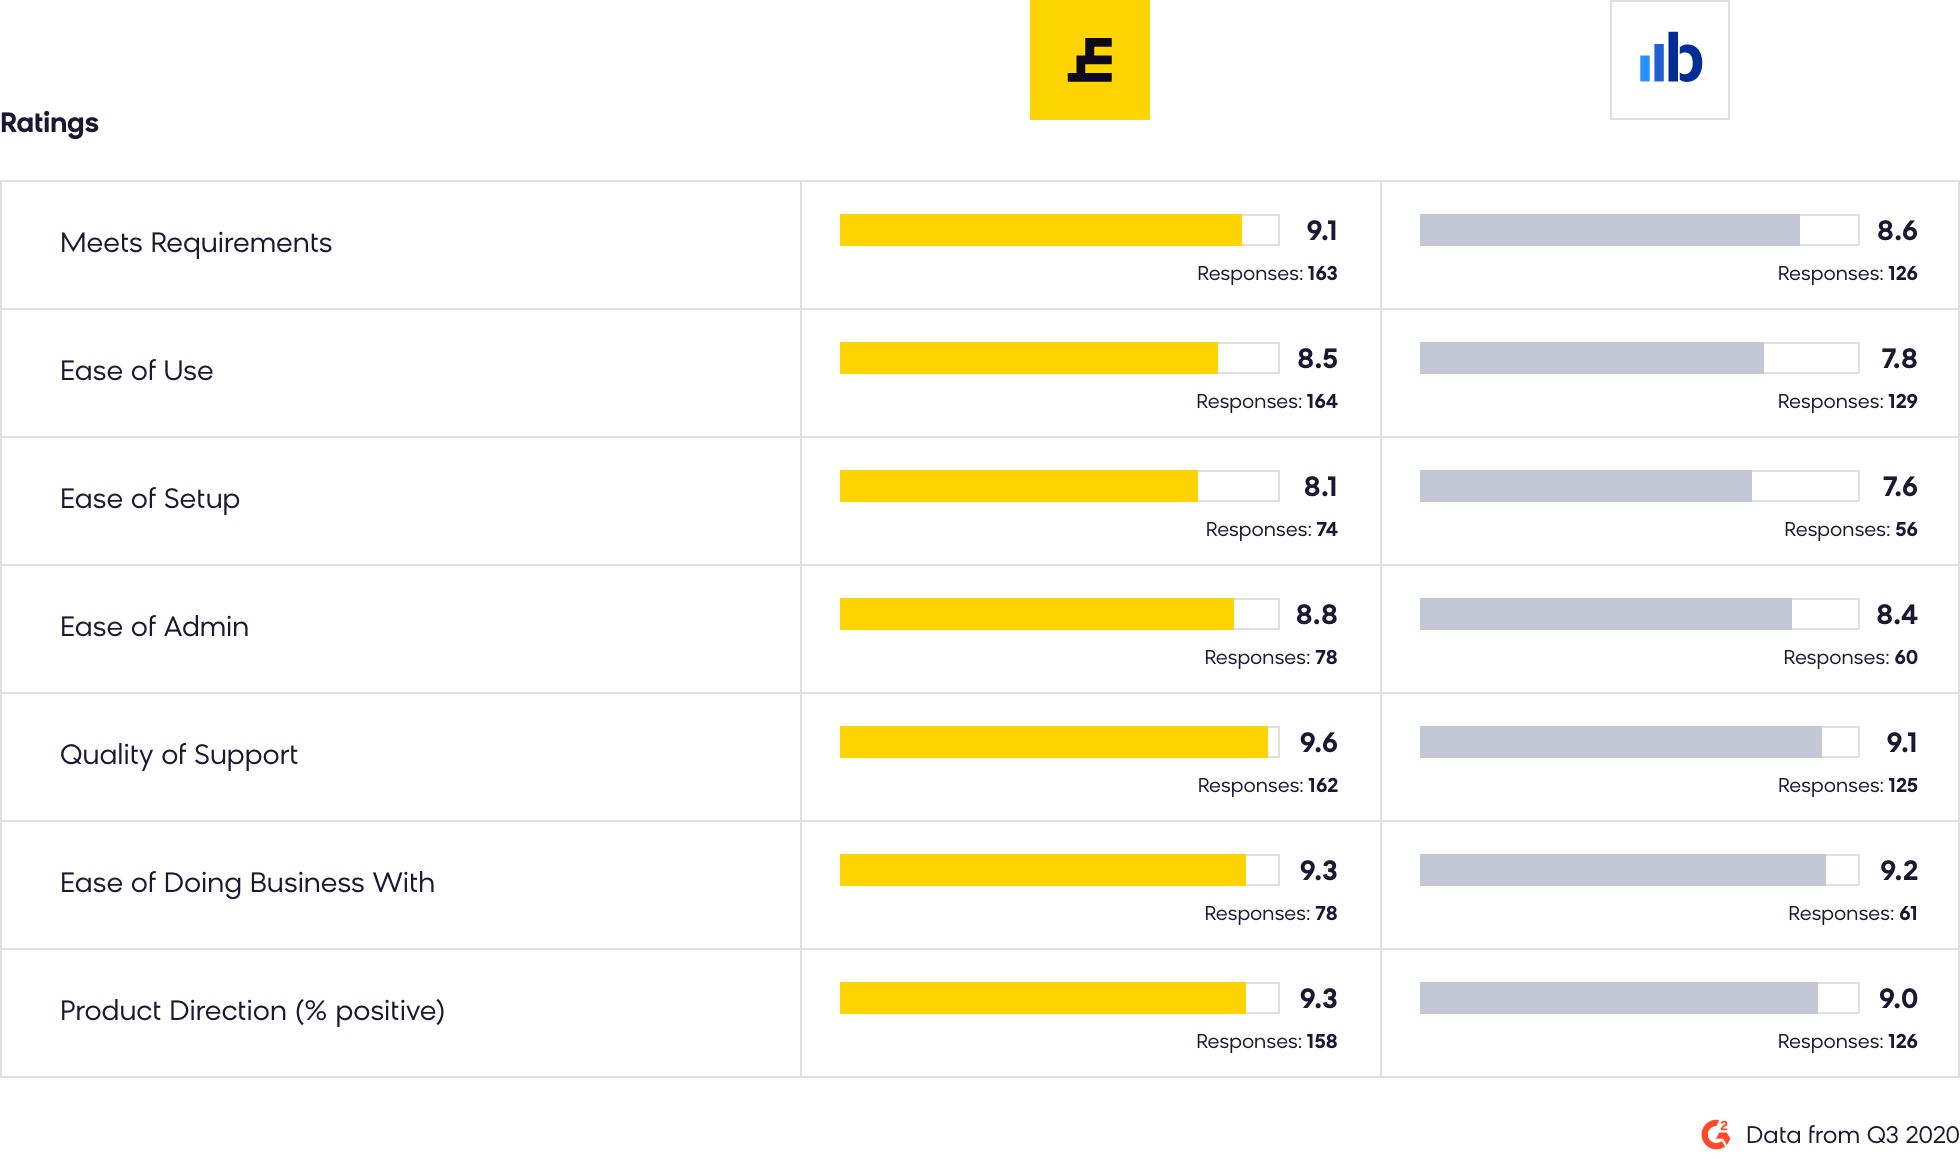Click gray Product Direction bar rated 9.0
This screenshot has width=1960, height=1158.
[1618, 998]
